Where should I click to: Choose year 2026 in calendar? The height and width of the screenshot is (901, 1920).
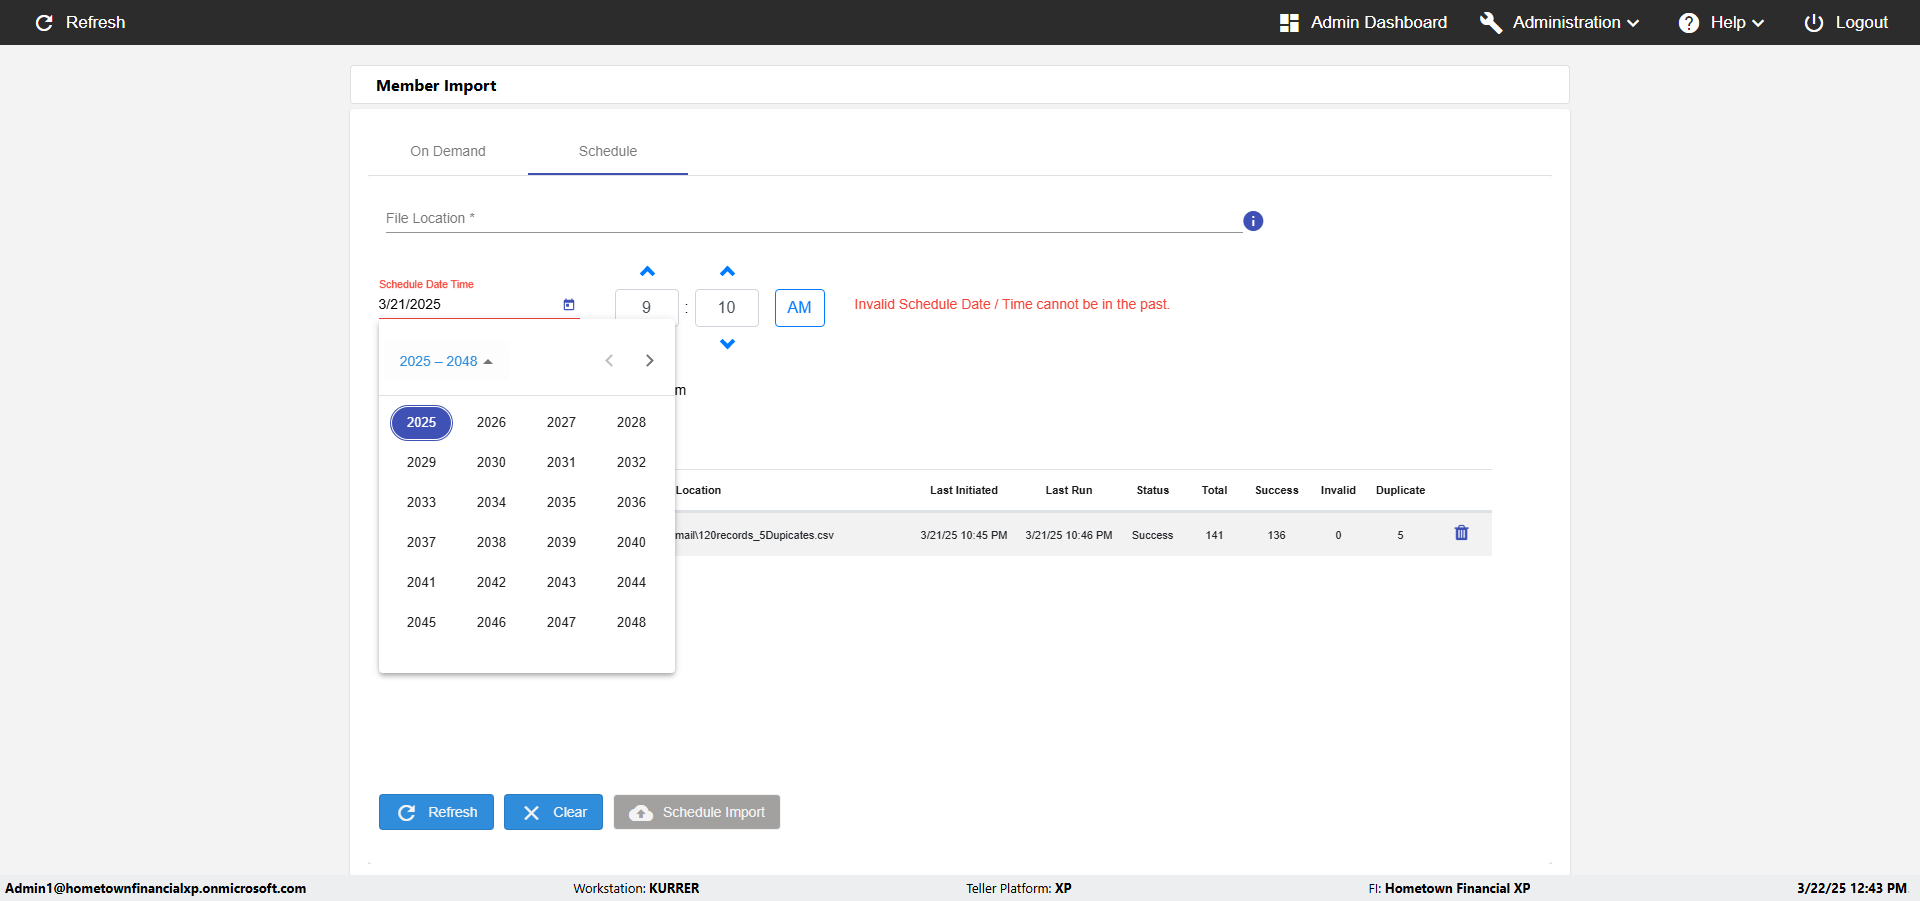[491, 422]
